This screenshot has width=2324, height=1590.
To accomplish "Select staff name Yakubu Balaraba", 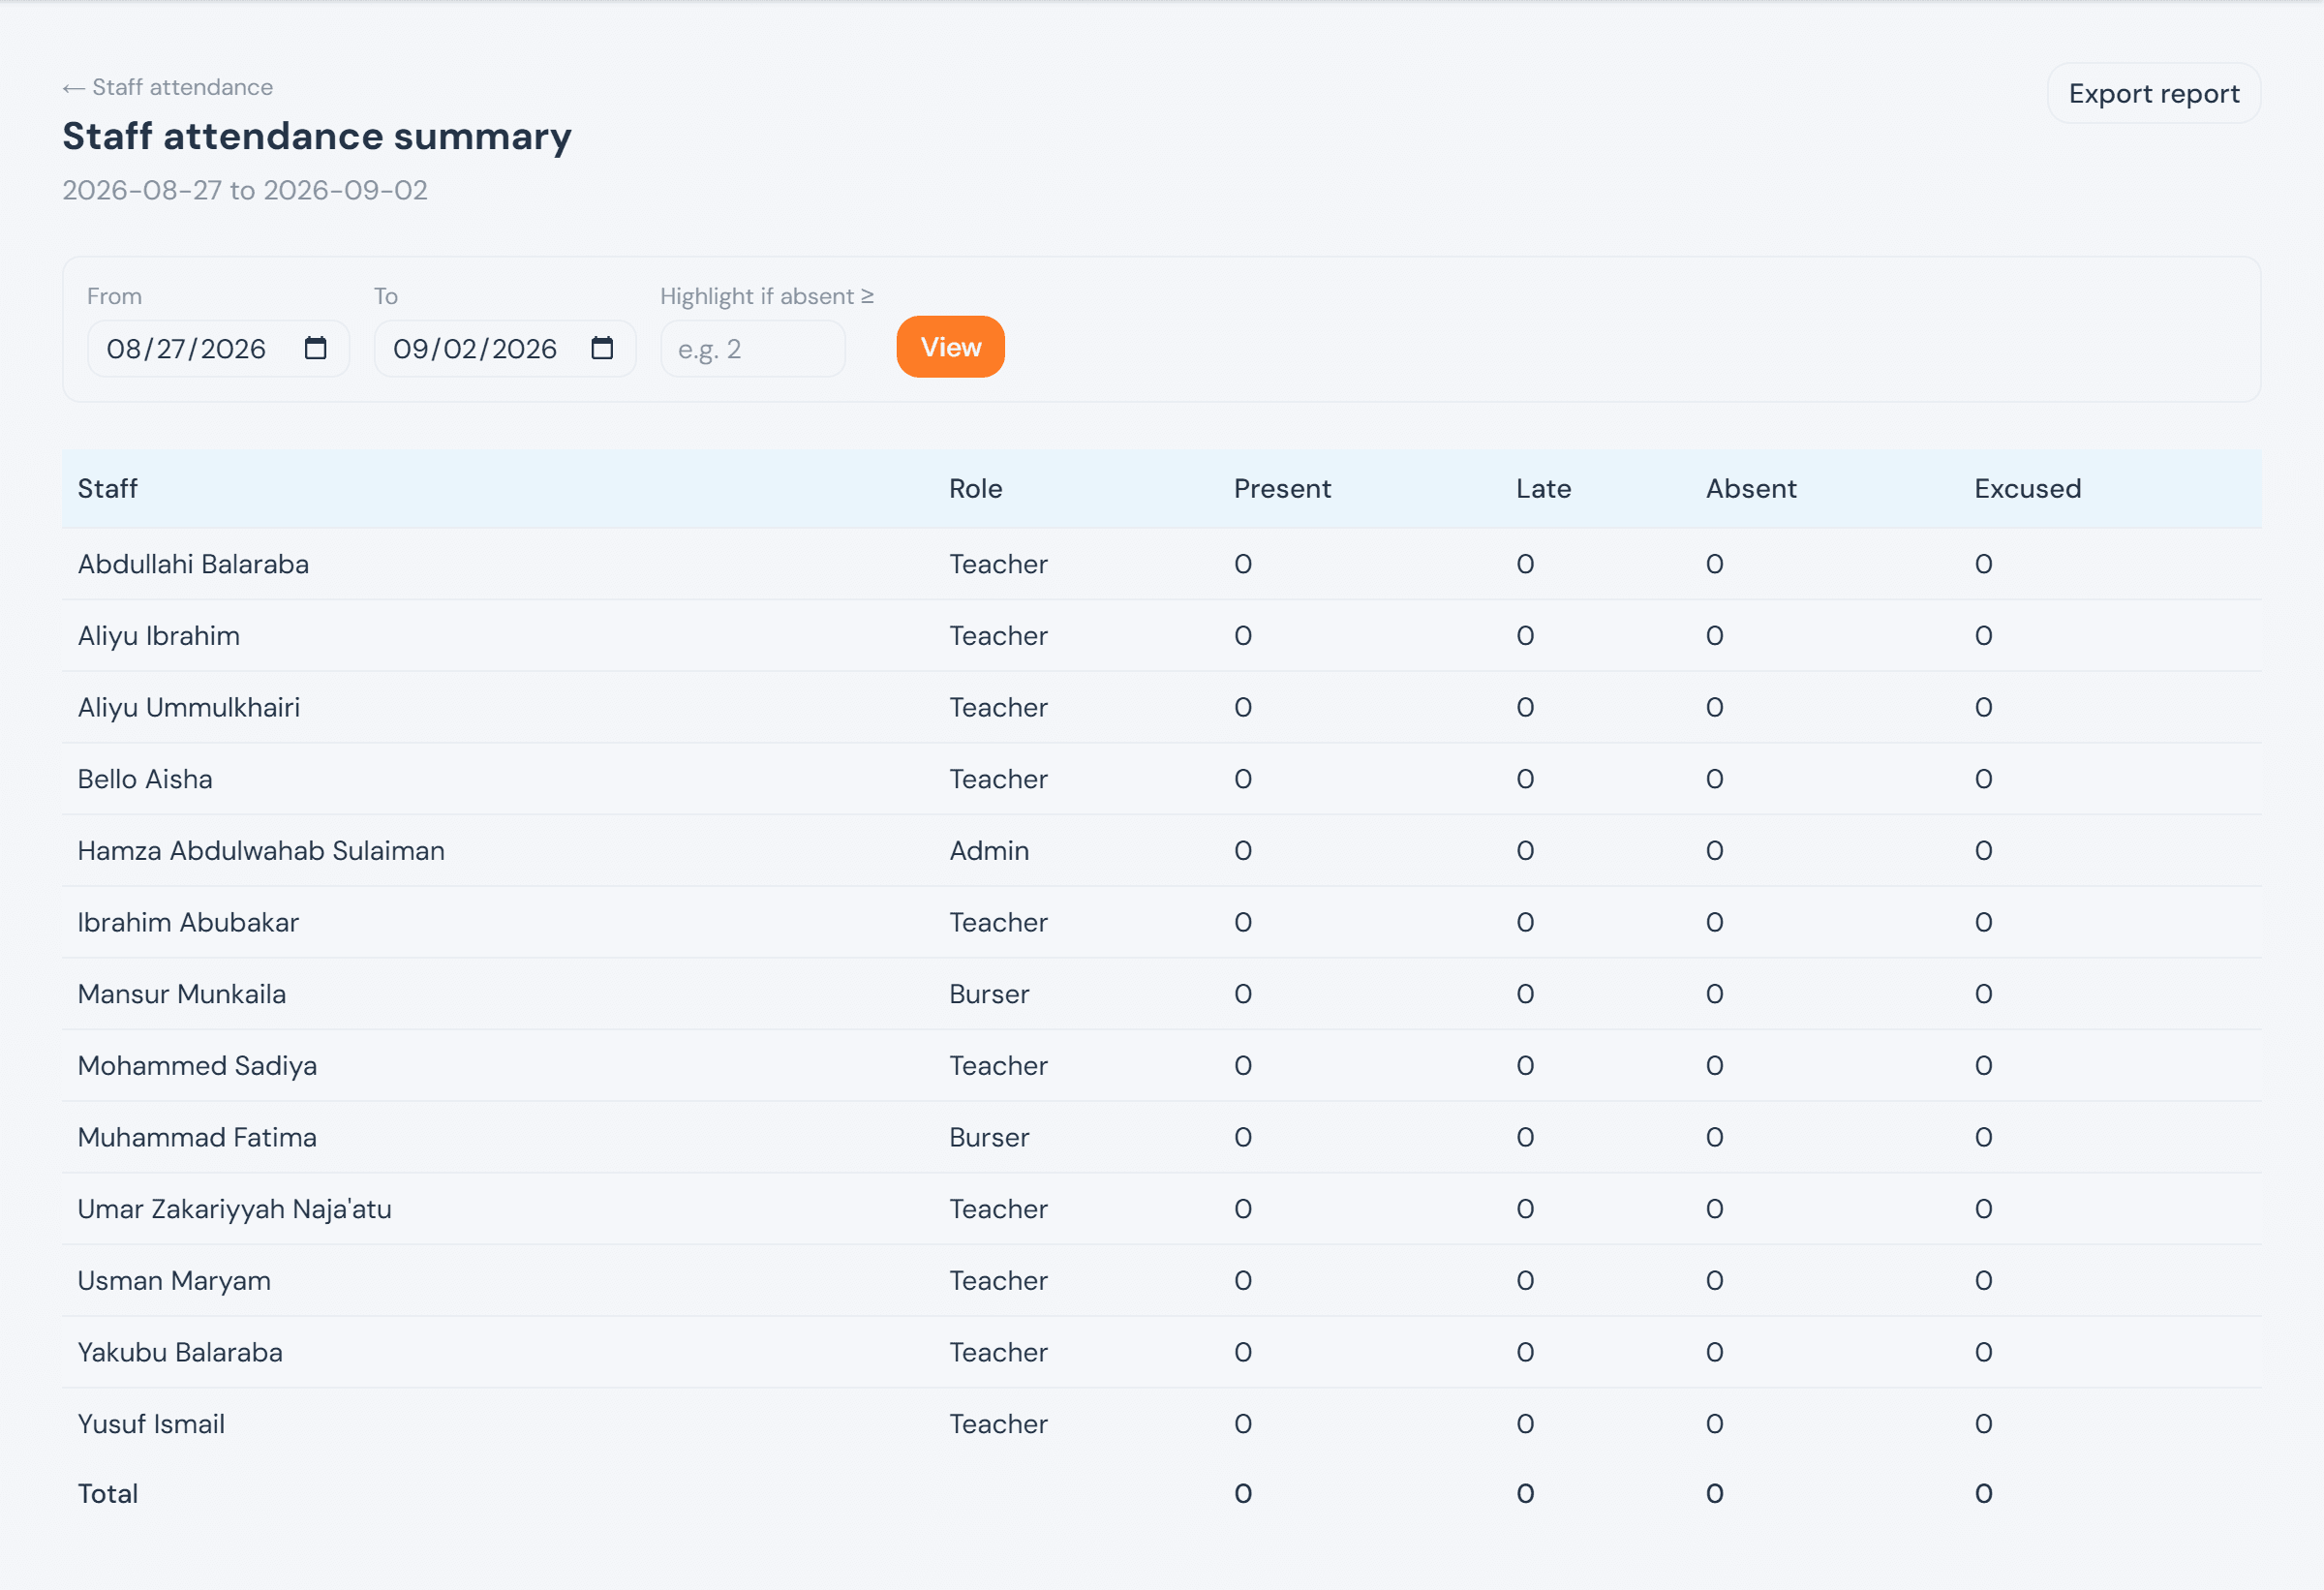I will 180,1352.
